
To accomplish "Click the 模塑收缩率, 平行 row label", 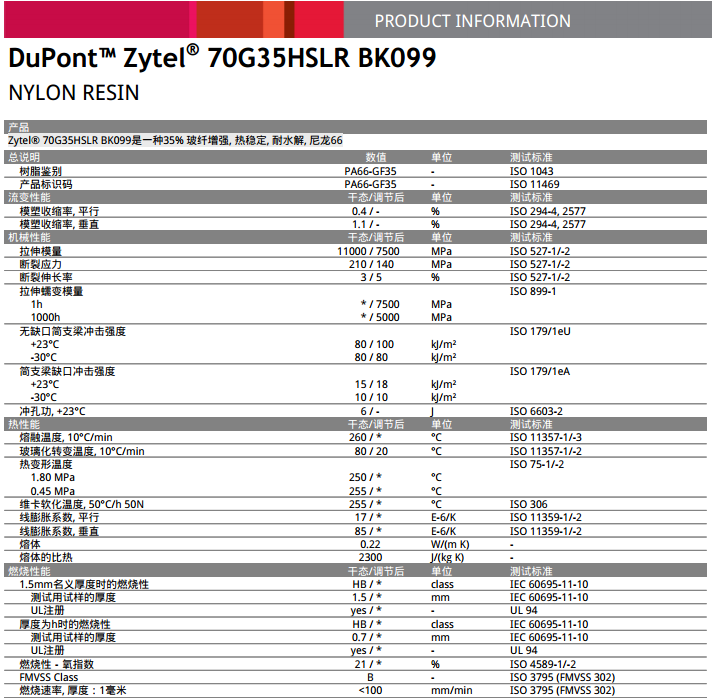I will (59, 211).
